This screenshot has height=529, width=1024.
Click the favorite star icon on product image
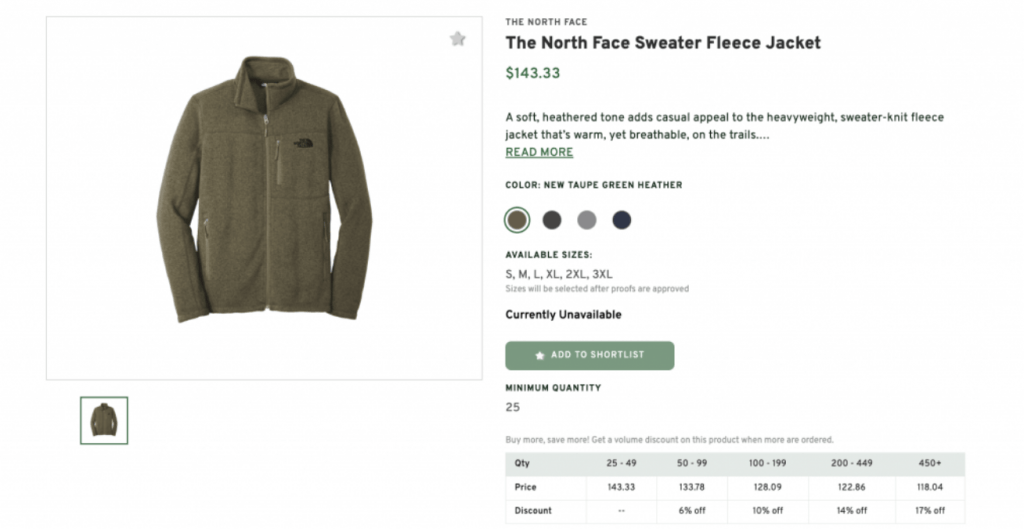(458, 39)
